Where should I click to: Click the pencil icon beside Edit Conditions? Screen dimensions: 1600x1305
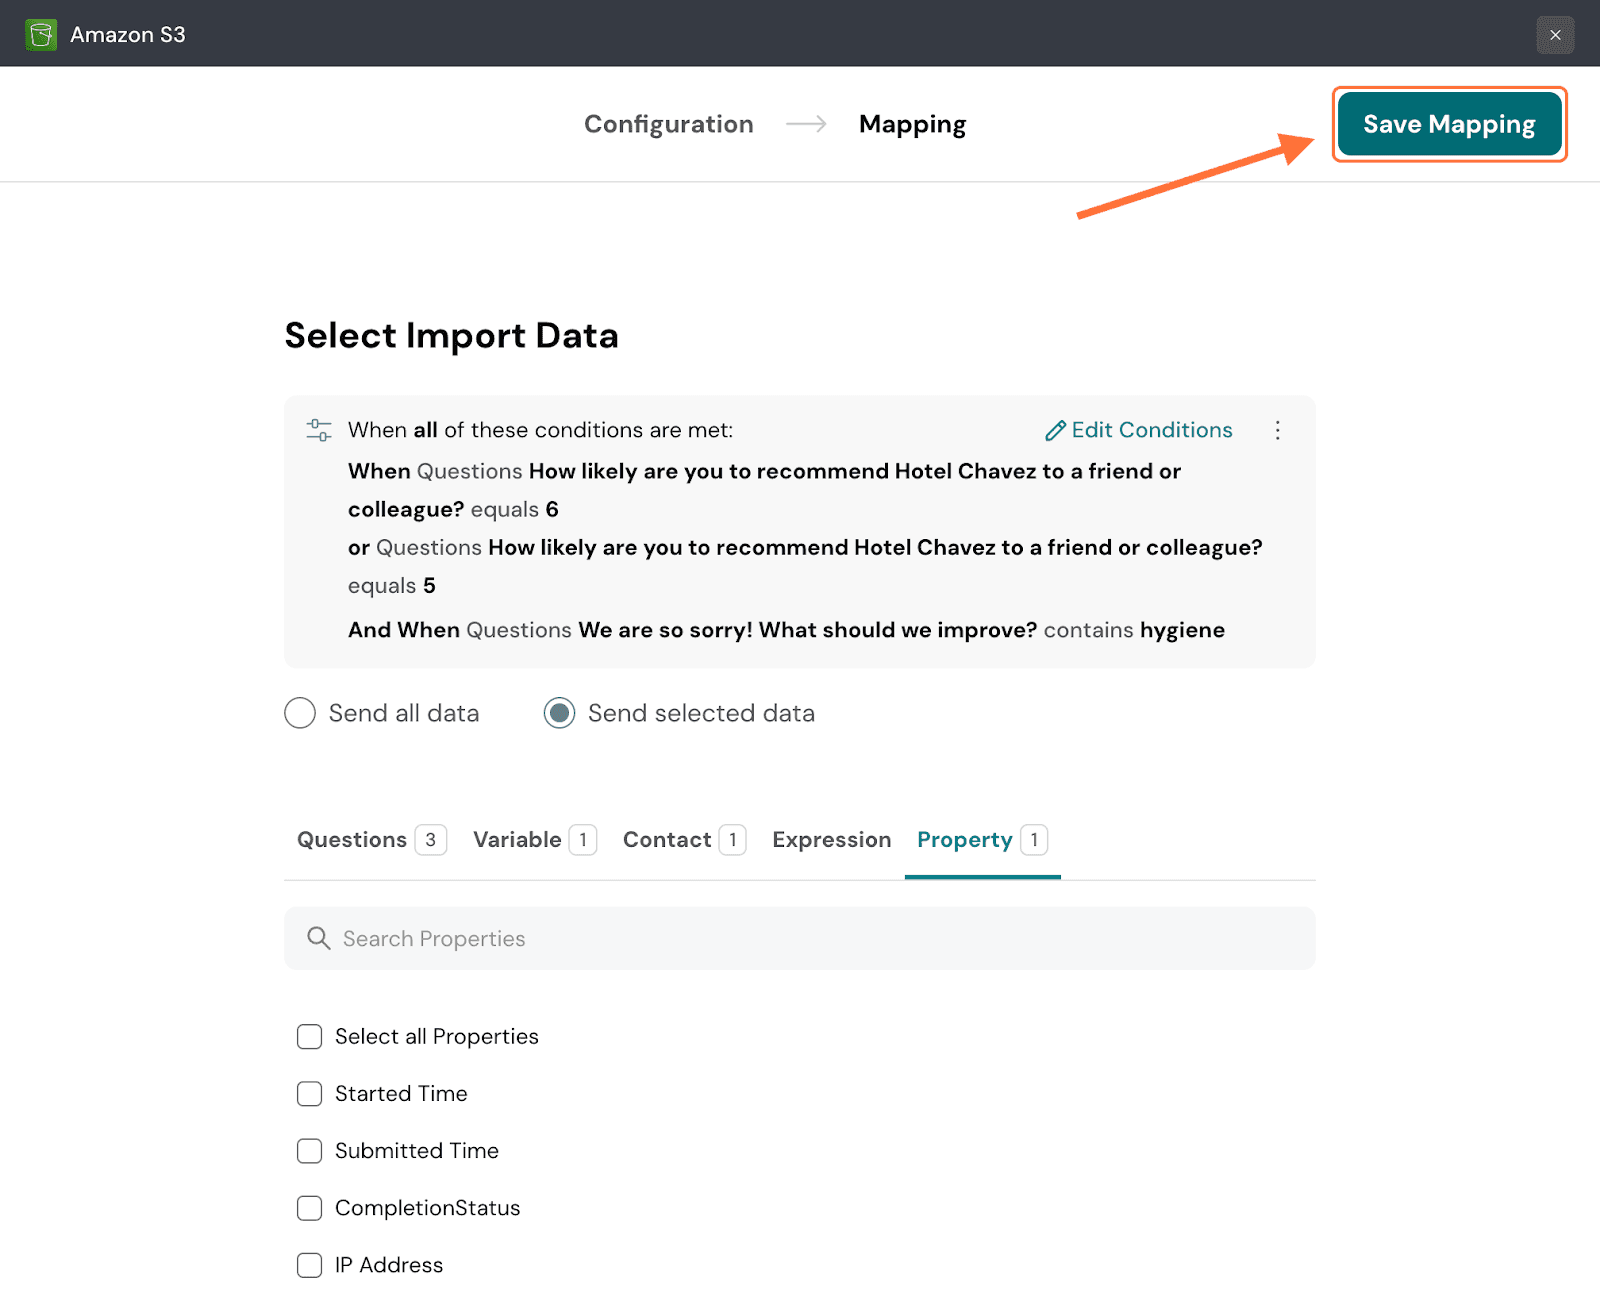click(x=1055, y=431)
